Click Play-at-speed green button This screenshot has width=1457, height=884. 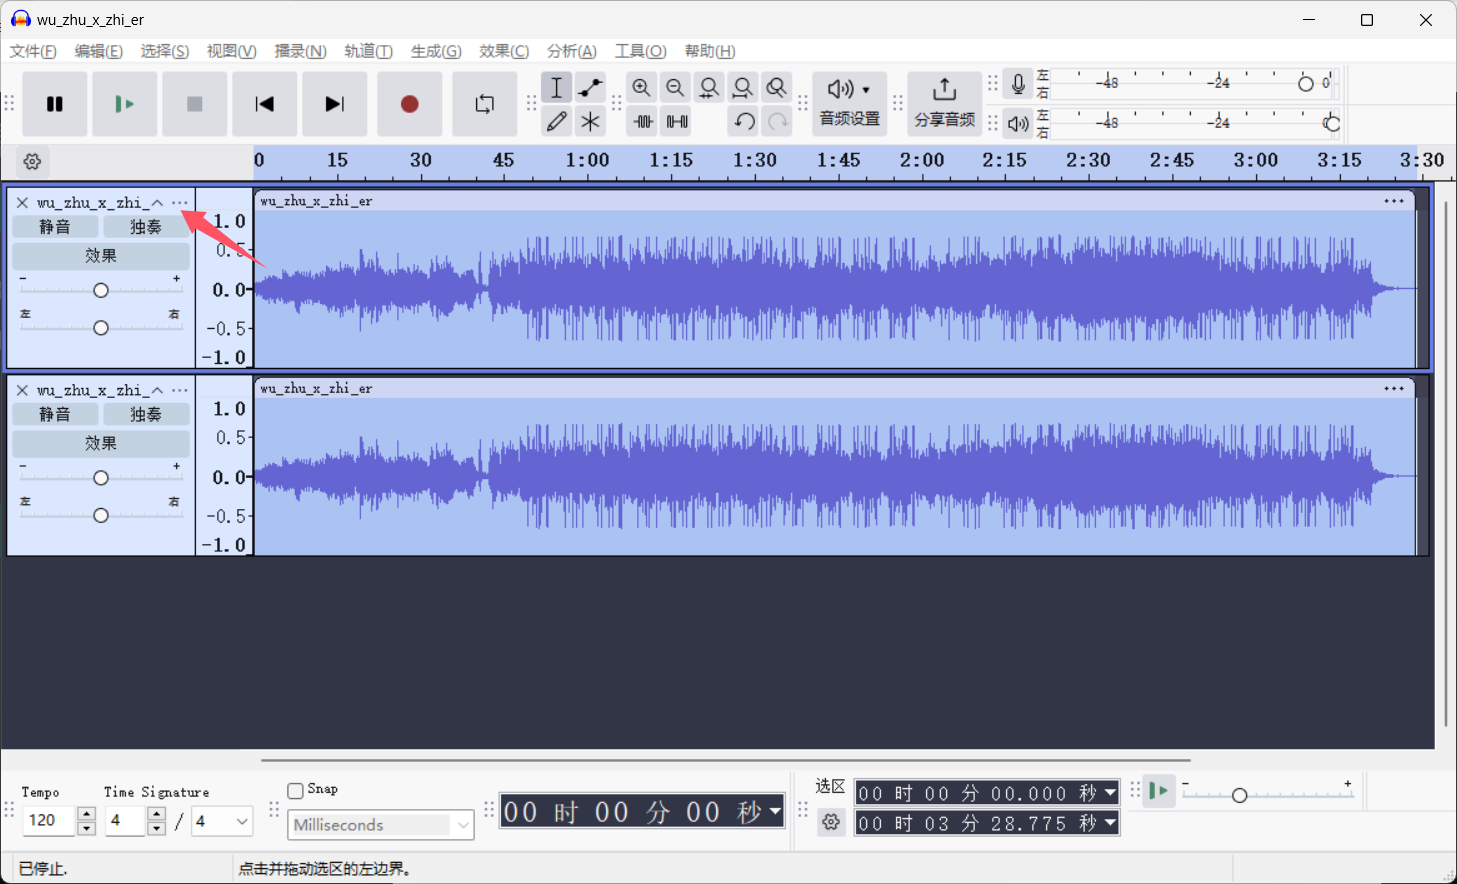click(1159, 791)
